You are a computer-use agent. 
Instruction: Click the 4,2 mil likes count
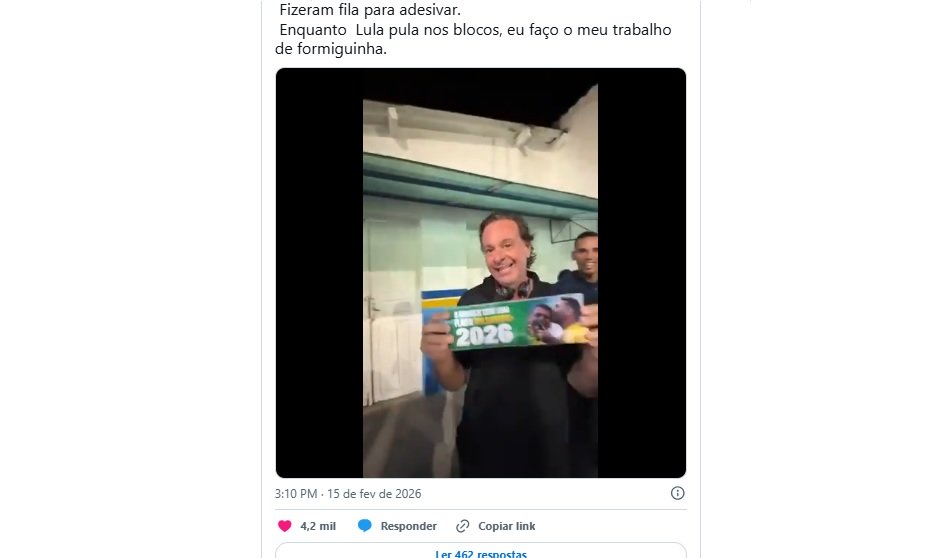318,526
